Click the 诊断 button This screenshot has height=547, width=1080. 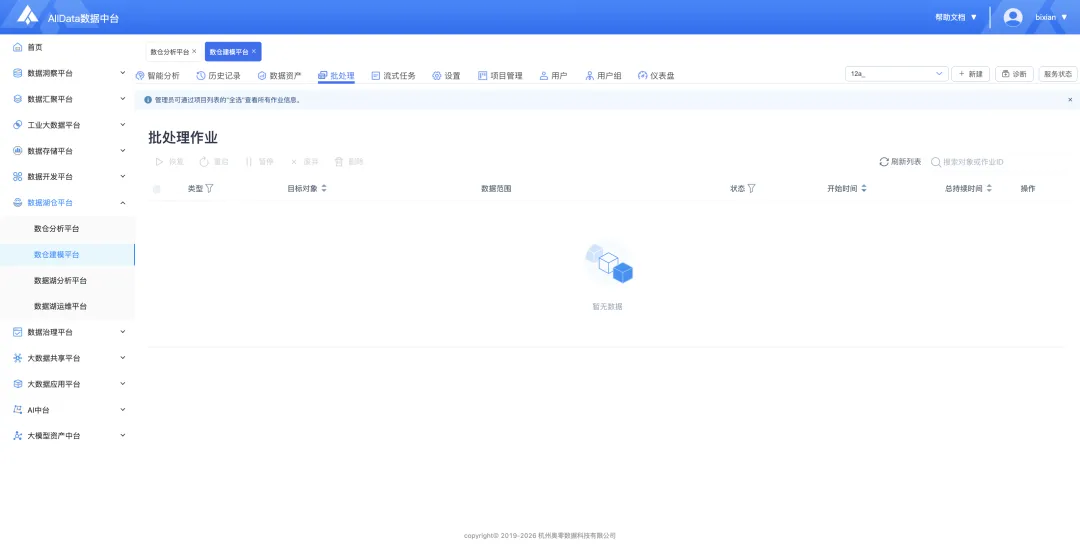(1014, 74)
